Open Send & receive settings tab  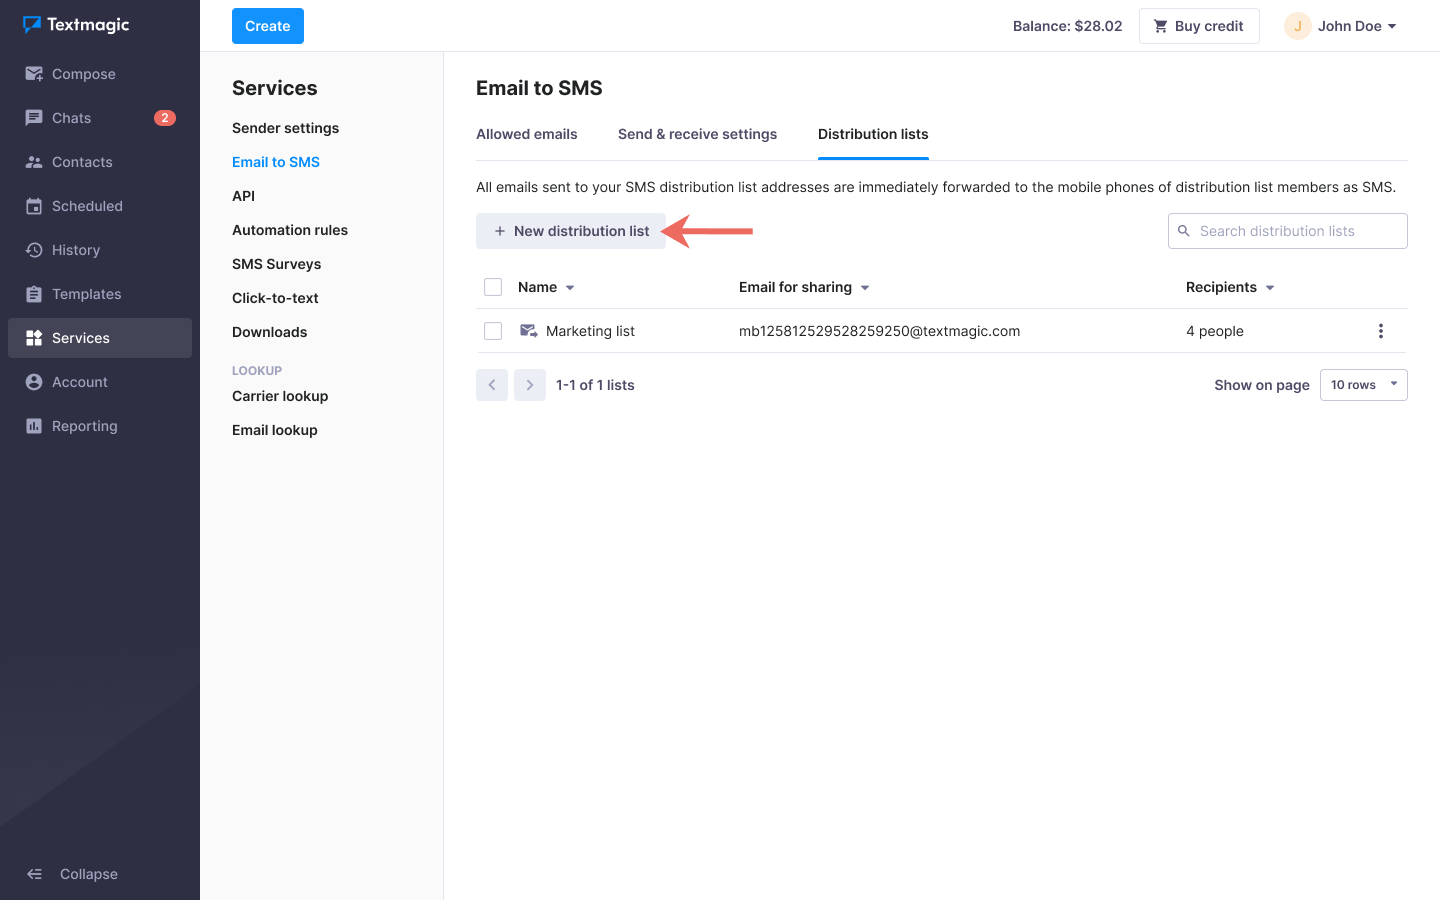[697, 134]
